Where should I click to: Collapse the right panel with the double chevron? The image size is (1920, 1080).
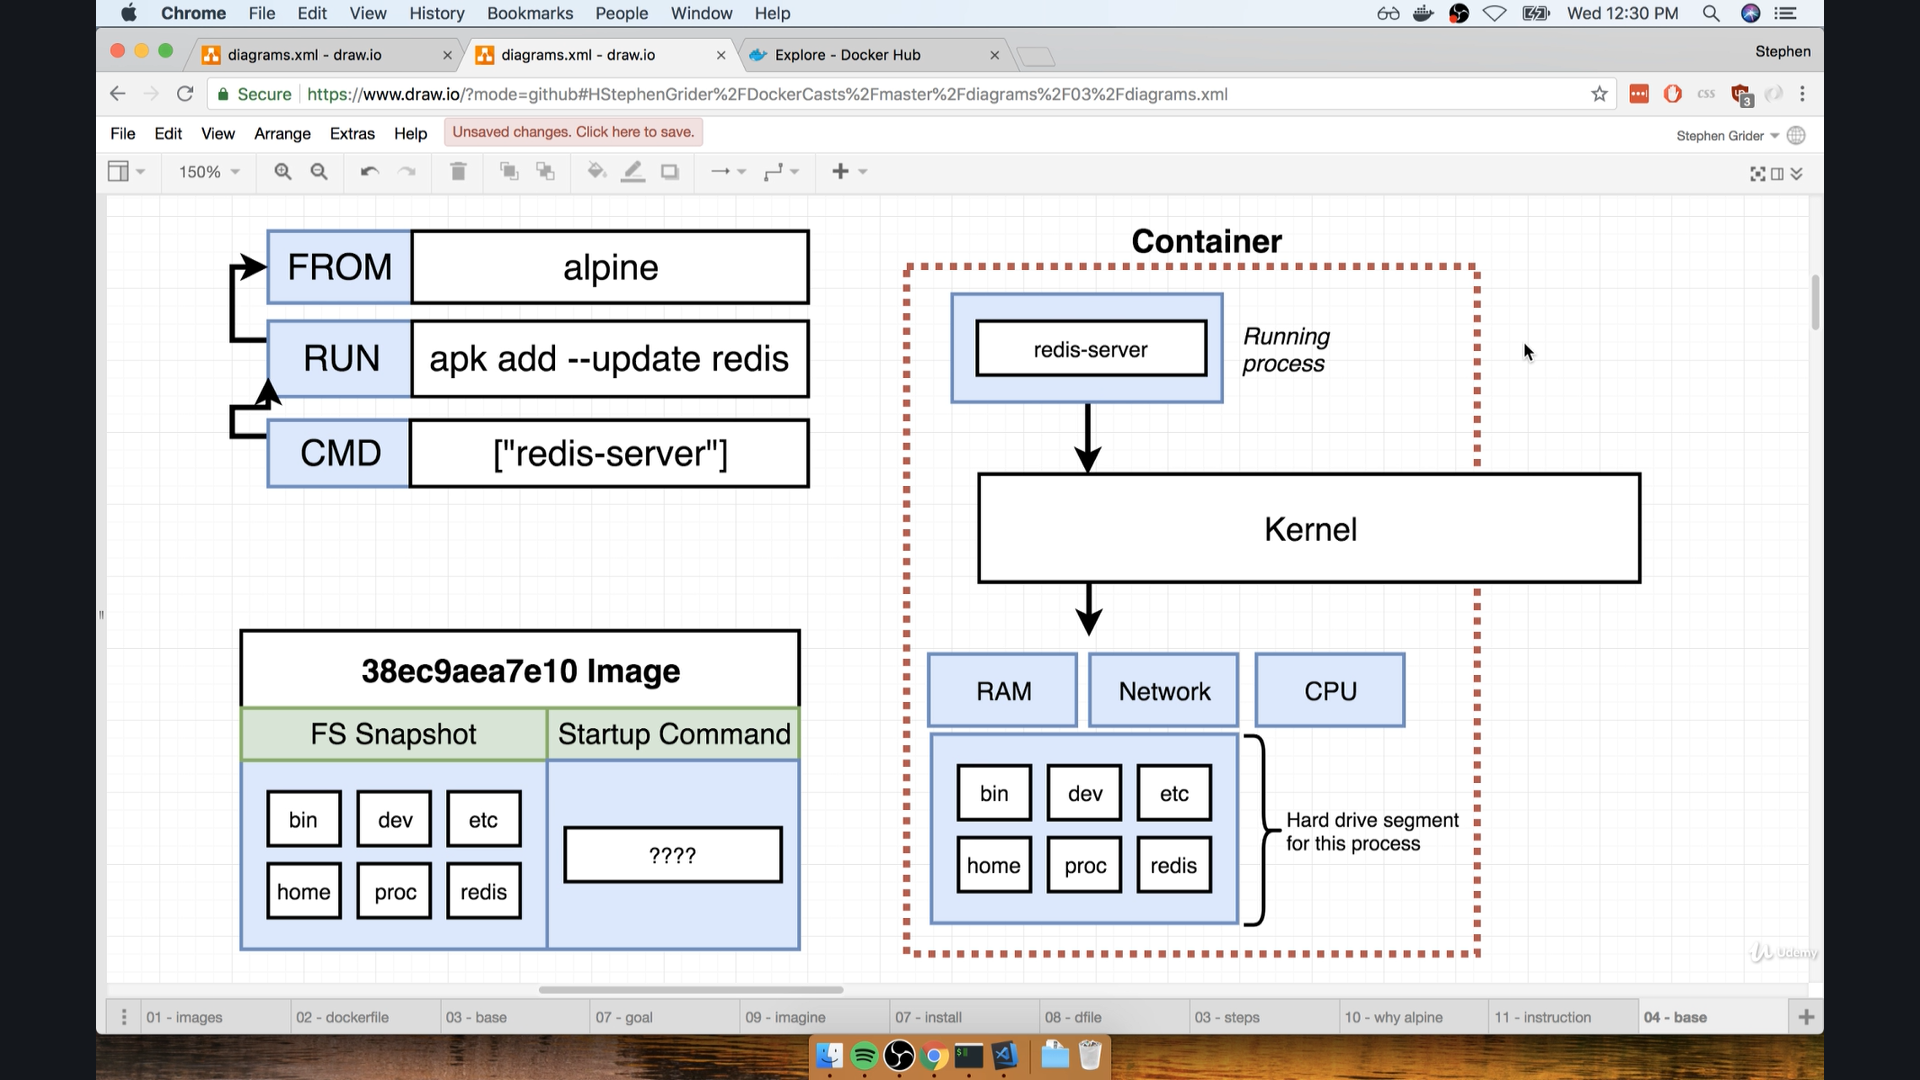tap(1798, 172)
